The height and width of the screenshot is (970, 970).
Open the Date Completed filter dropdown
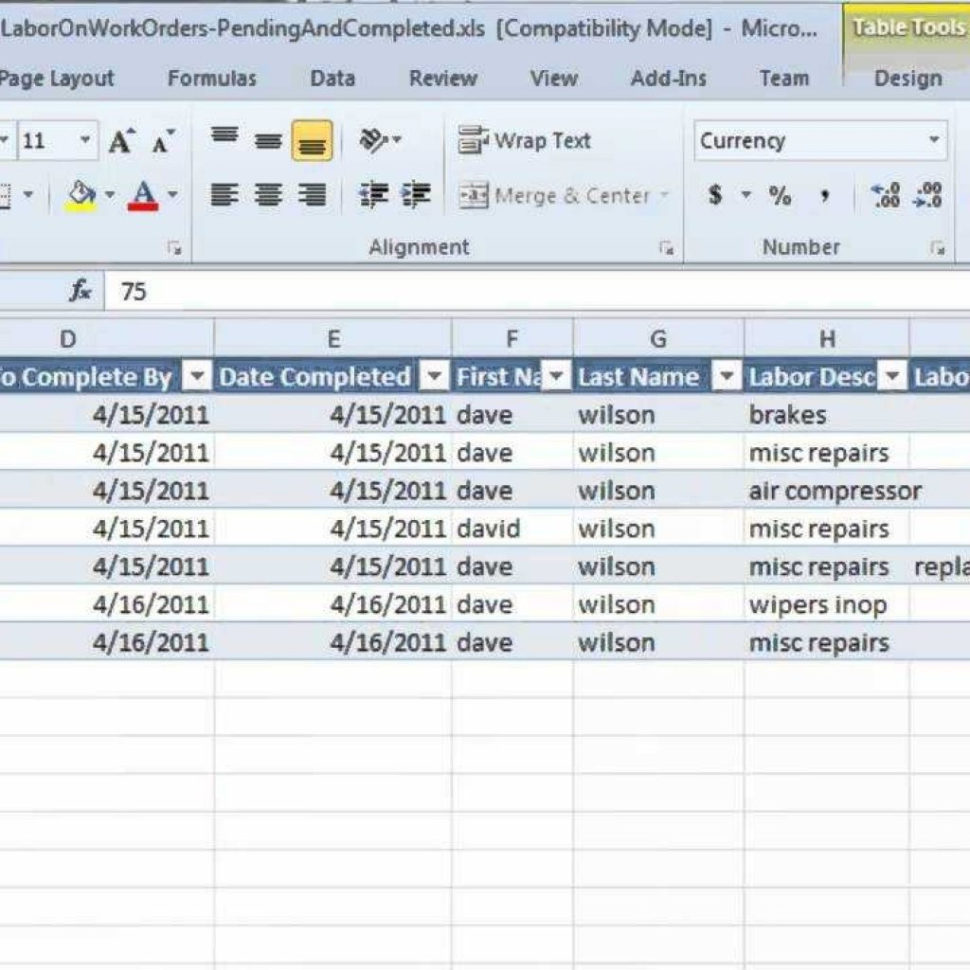tap(435, 377)
